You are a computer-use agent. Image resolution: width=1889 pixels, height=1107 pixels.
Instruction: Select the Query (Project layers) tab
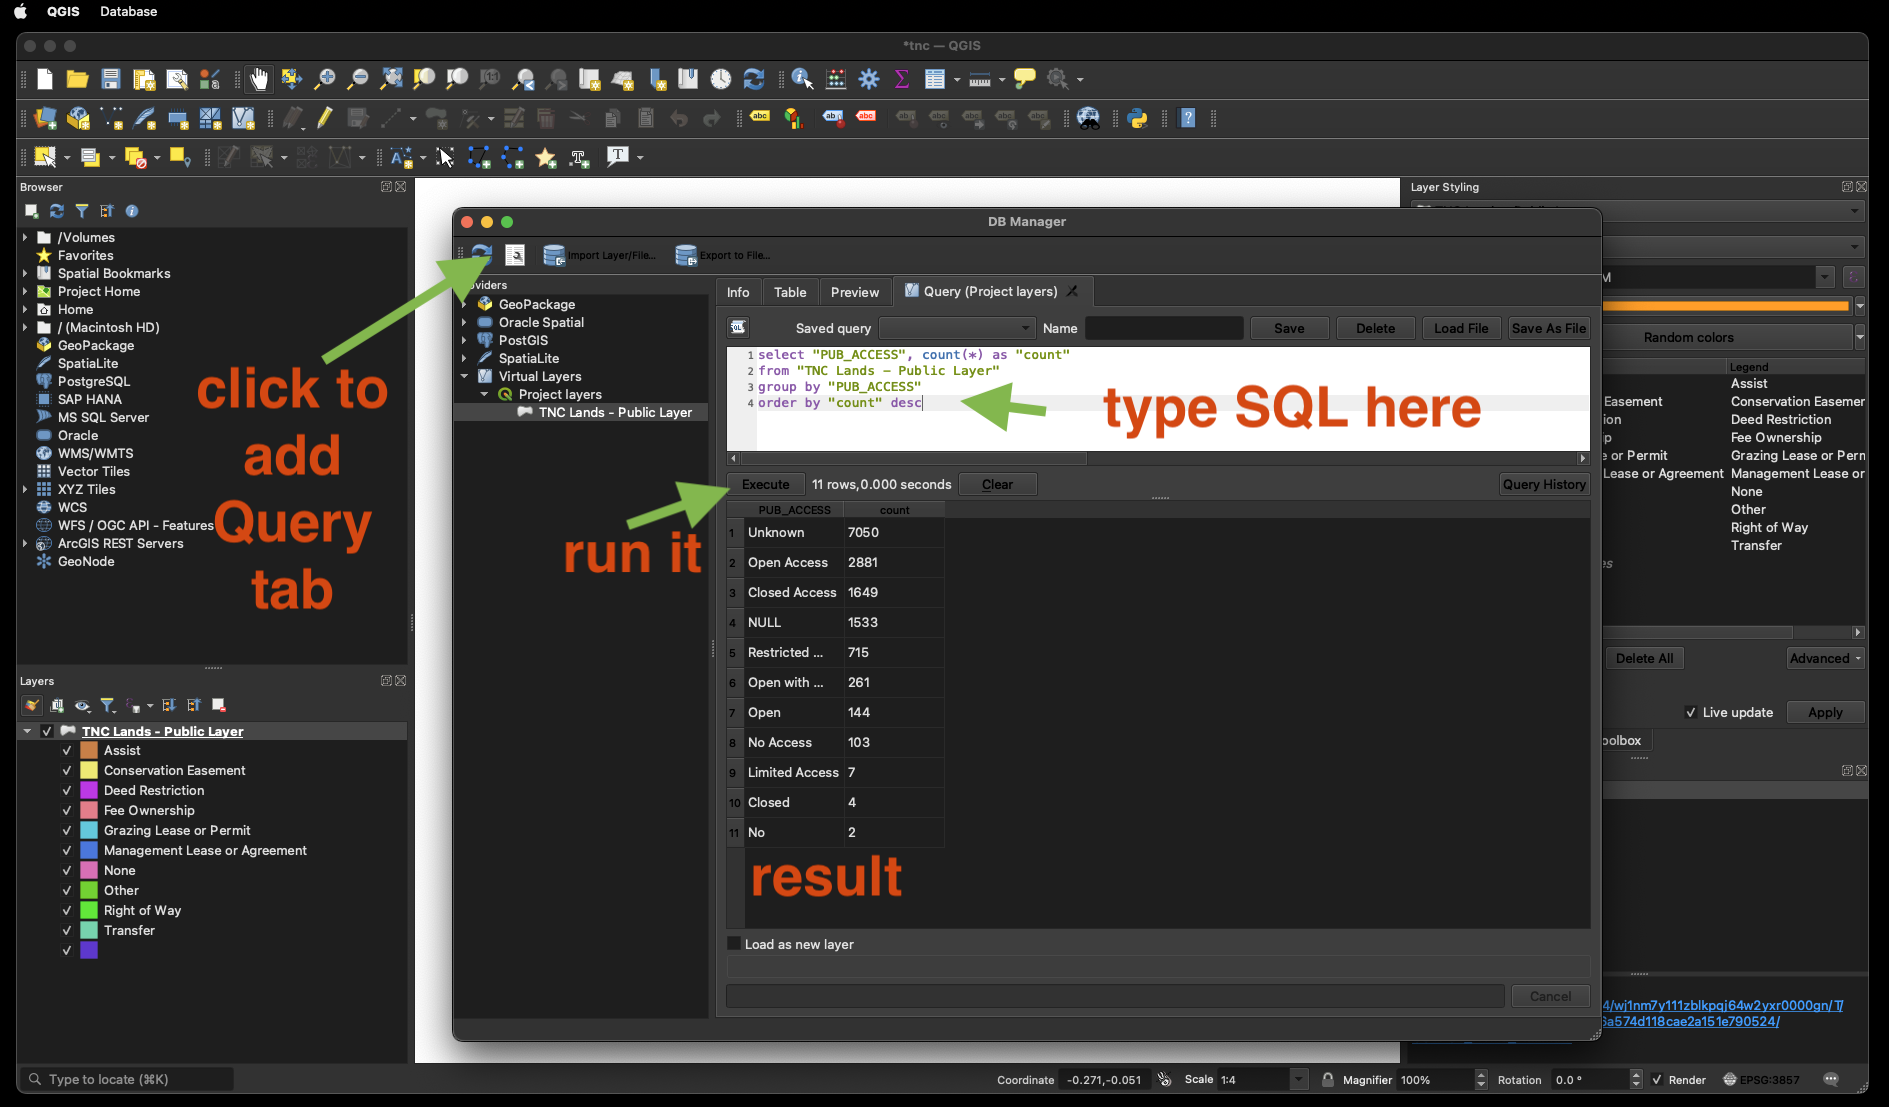tap(990, 291)
